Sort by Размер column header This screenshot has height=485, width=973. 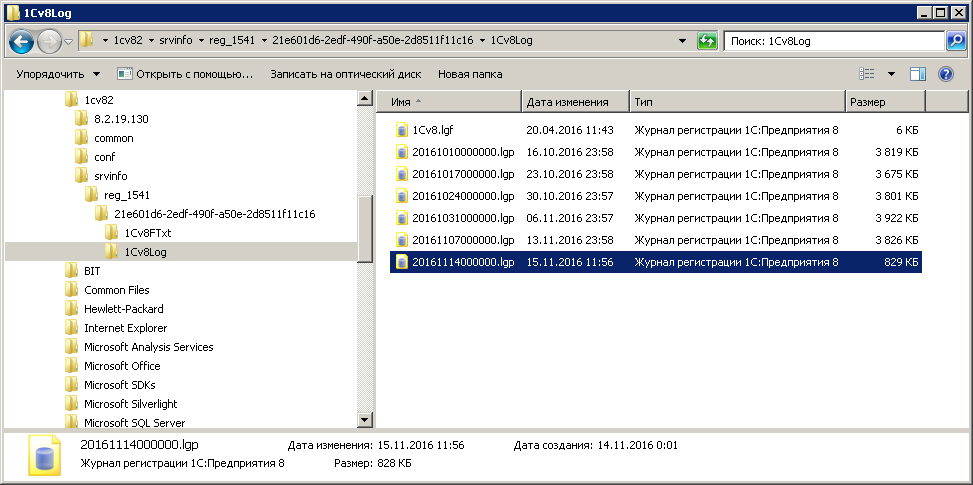[886, 102]
